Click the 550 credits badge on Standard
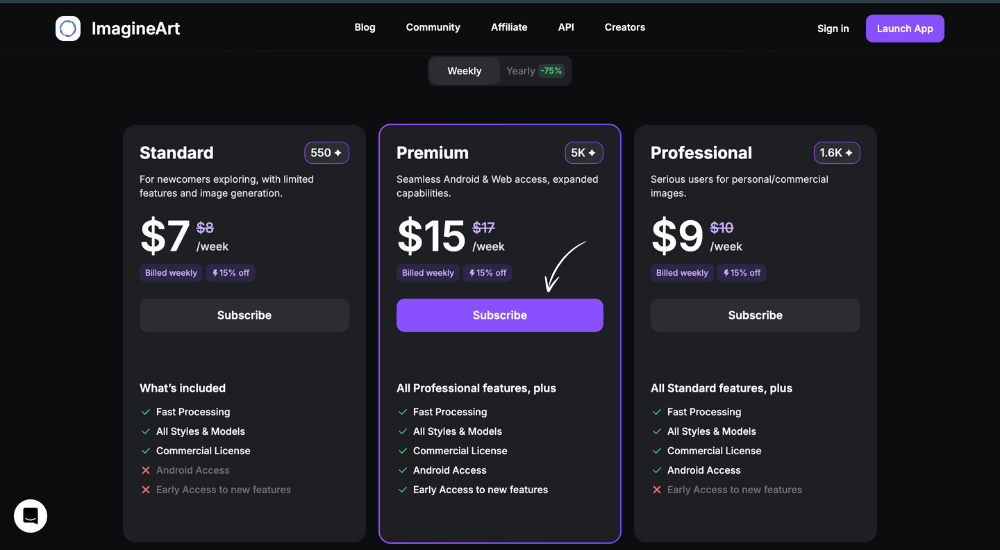 click(327, 152)
